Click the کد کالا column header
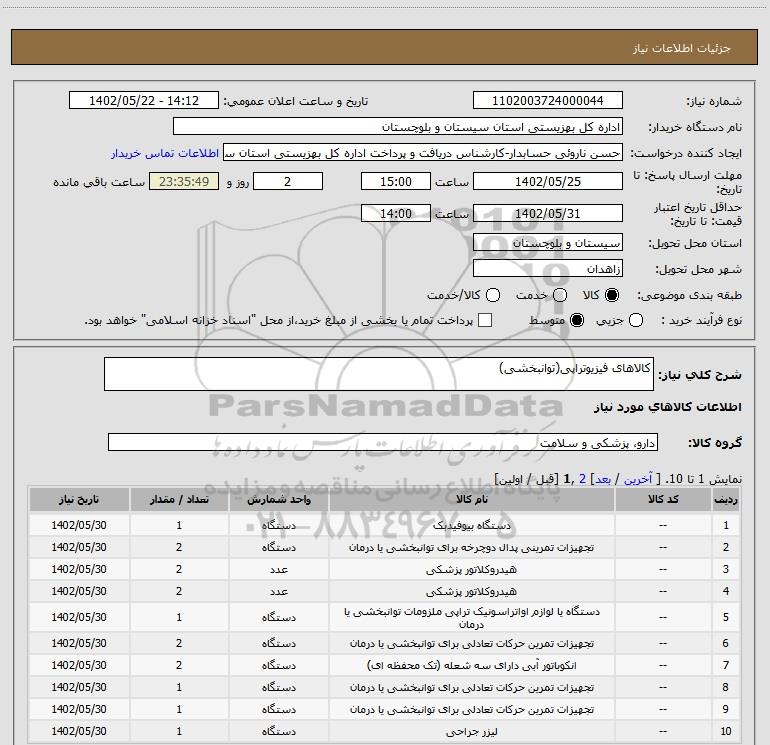Viewport: 770px width, 745px height. [x=663, y=499]
